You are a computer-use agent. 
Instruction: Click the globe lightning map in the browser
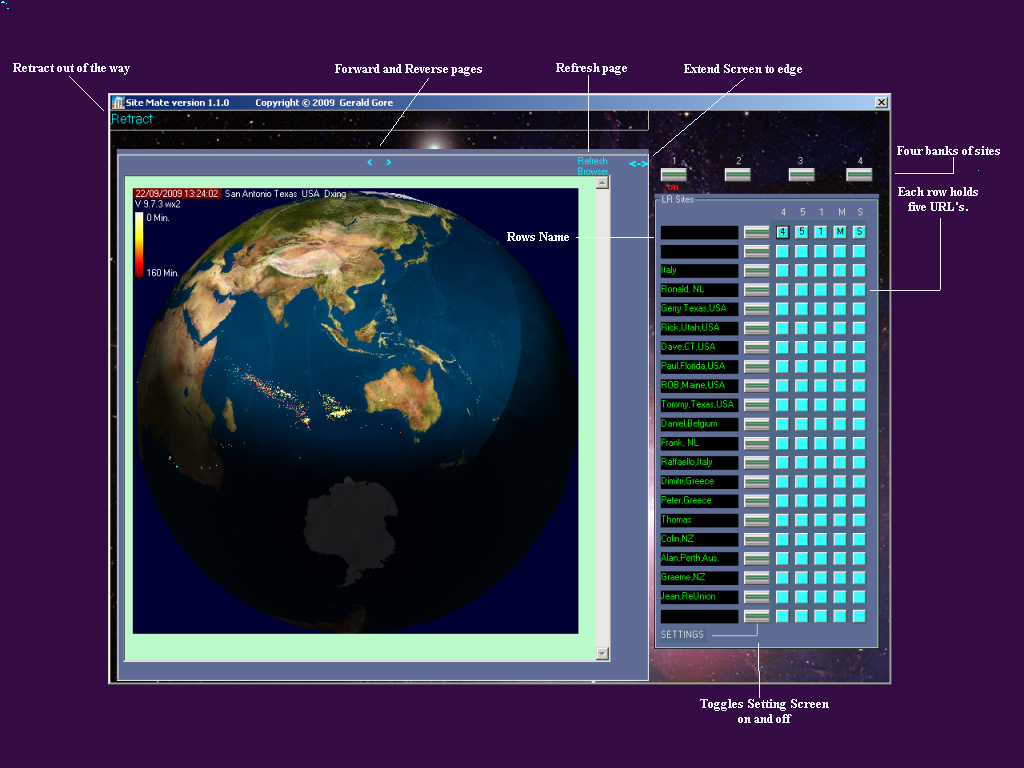(355, 411)
